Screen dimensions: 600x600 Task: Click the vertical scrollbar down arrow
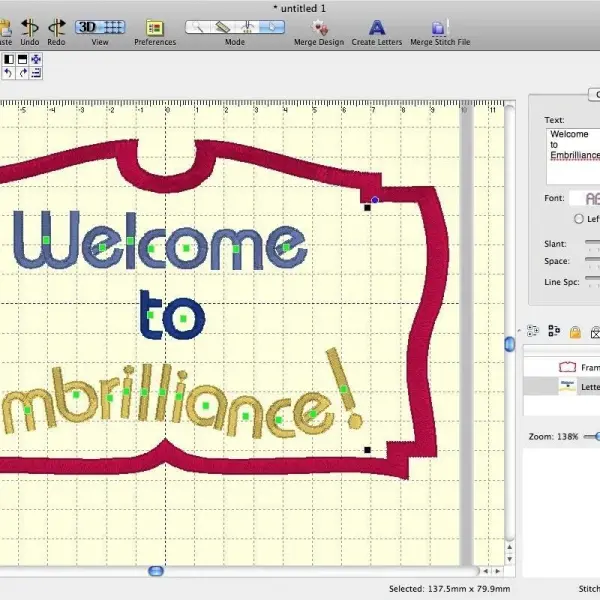tap(509, 559)
